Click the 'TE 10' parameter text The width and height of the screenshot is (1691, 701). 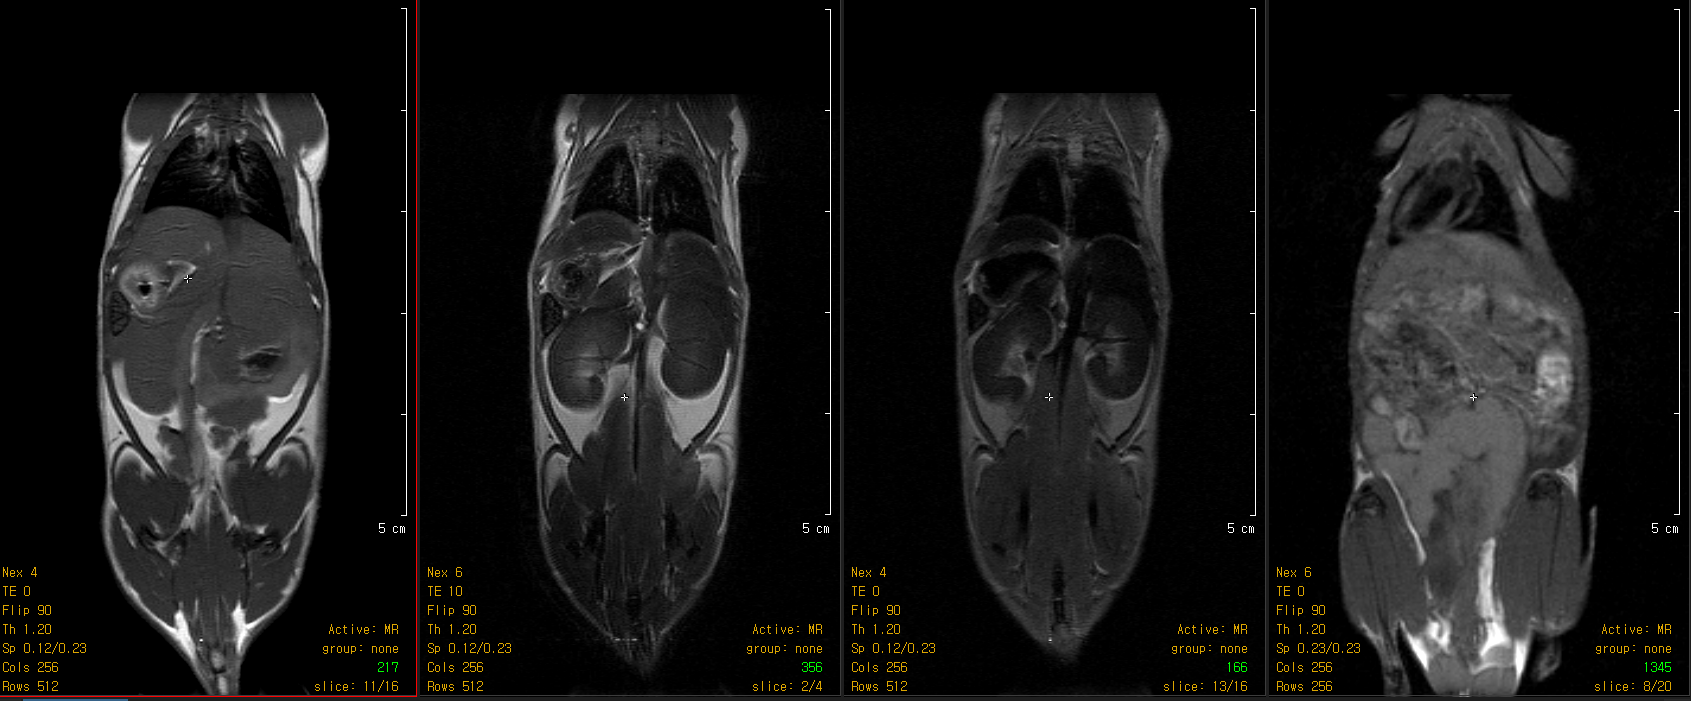(x=445, y=591)
